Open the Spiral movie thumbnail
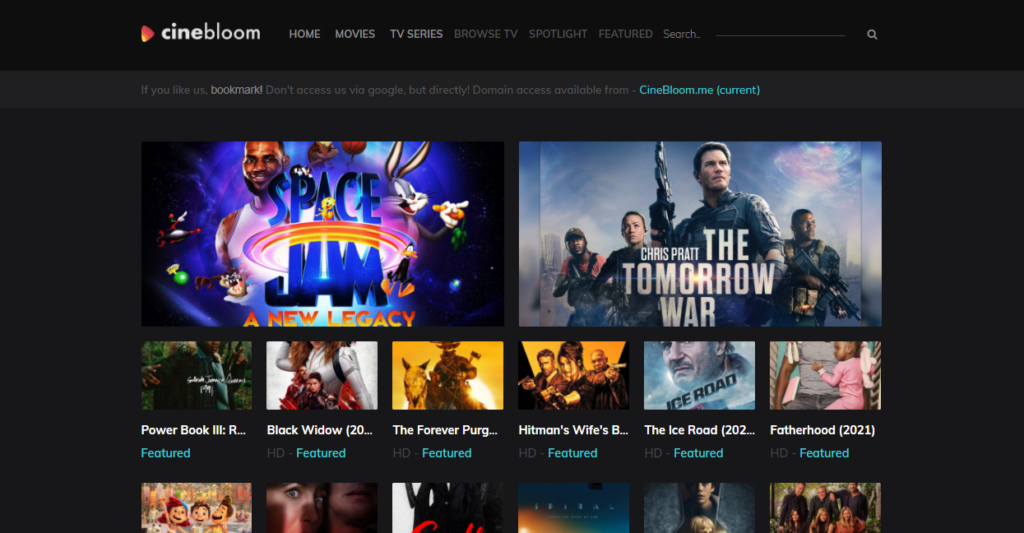1024x533 pixels. 573,508
